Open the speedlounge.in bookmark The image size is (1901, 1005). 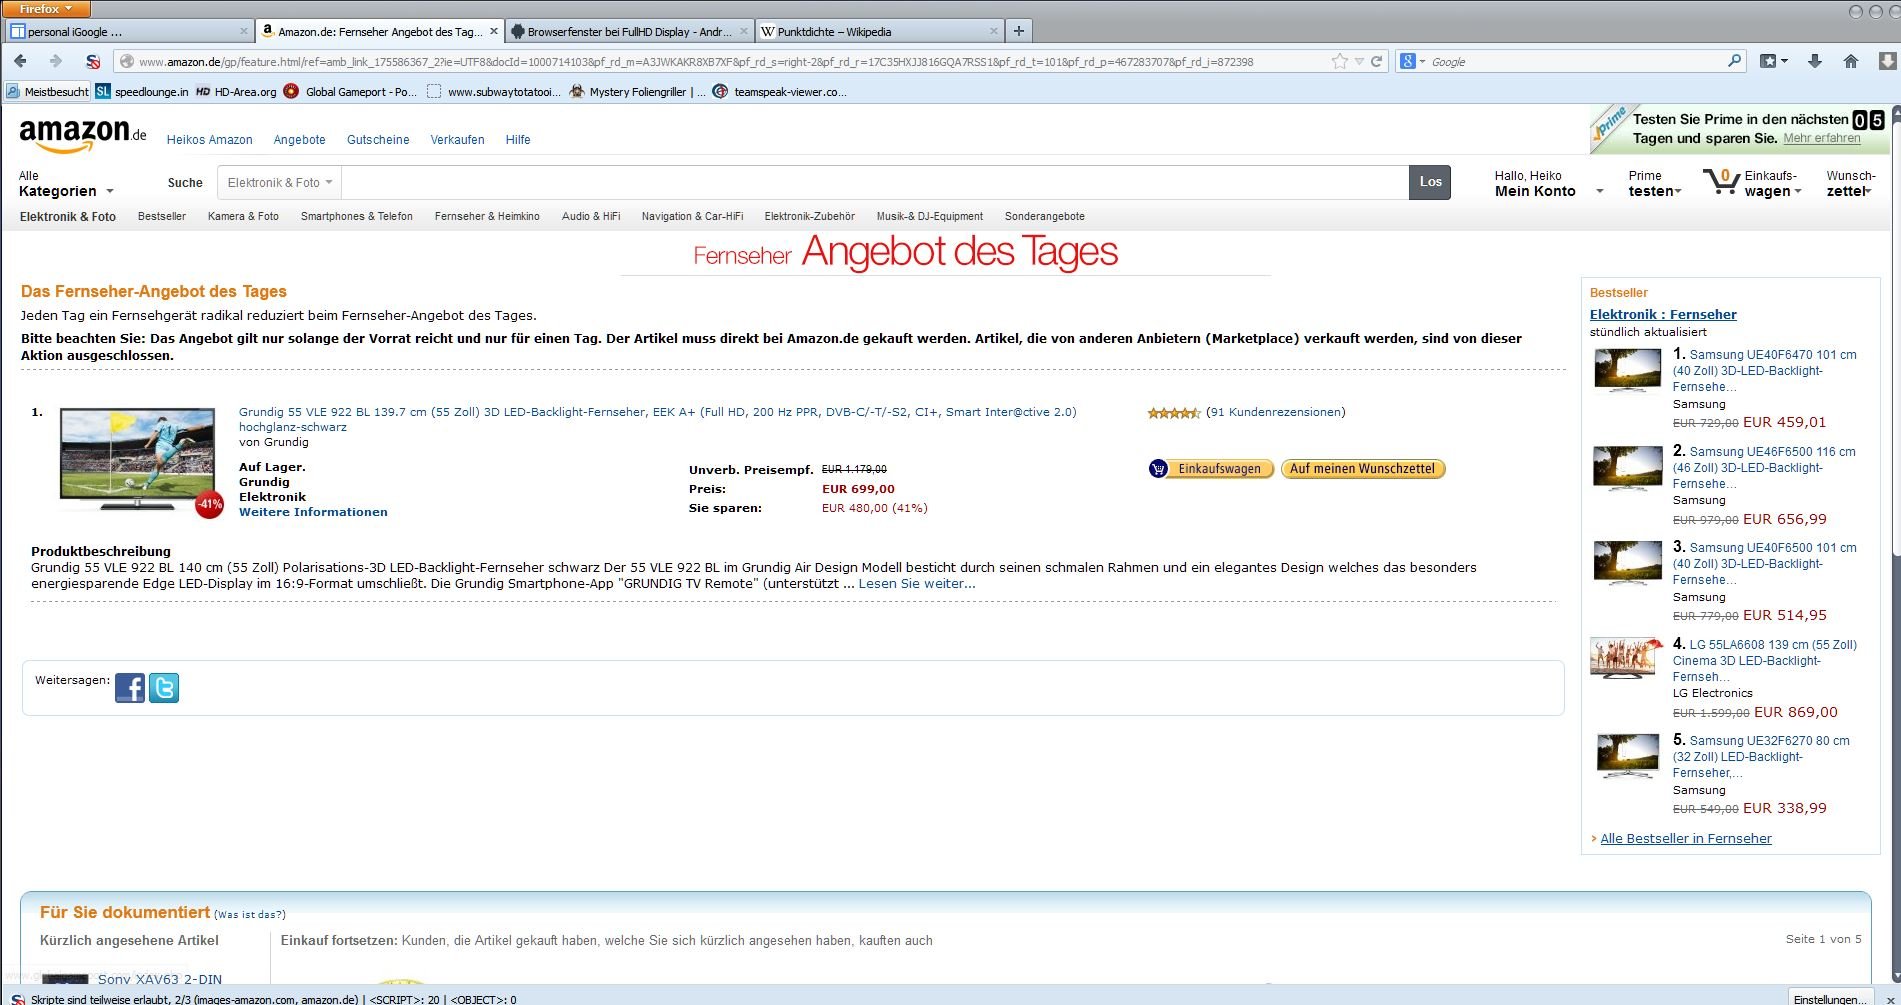coord(142,91)
